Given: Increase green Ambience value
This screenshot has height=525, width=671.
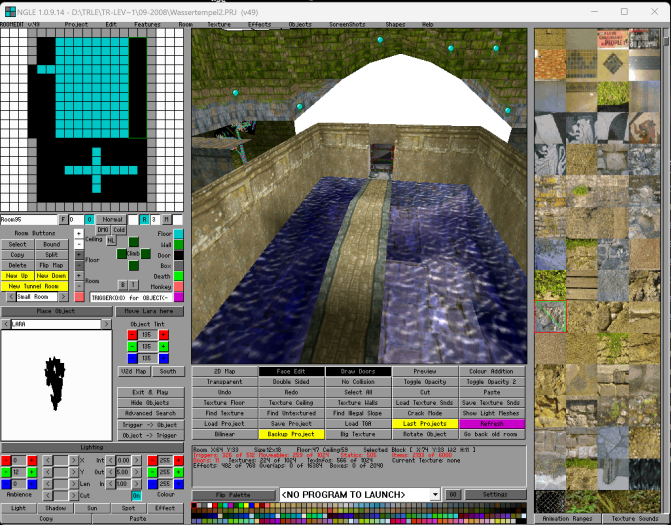Looking at the screenshot, I should (x=32, y=472).
